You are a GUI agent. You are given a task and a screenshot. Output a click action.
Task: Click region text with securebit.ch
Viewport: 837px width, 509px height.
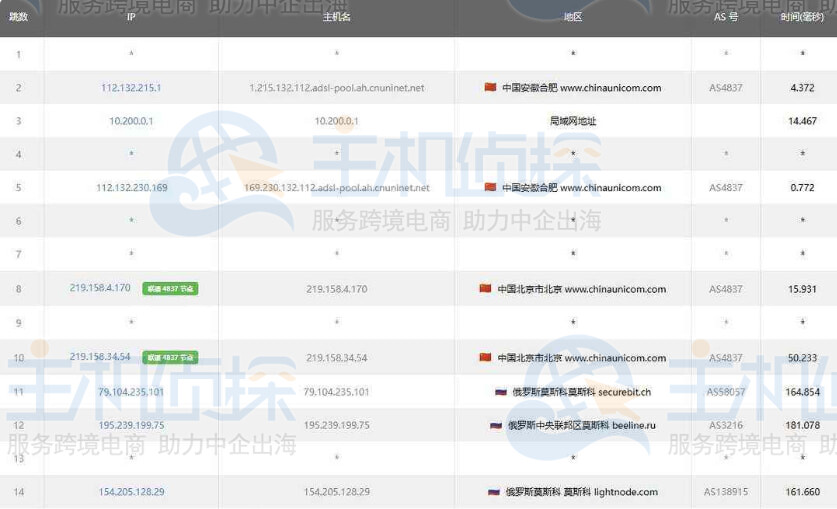[581, 392]
